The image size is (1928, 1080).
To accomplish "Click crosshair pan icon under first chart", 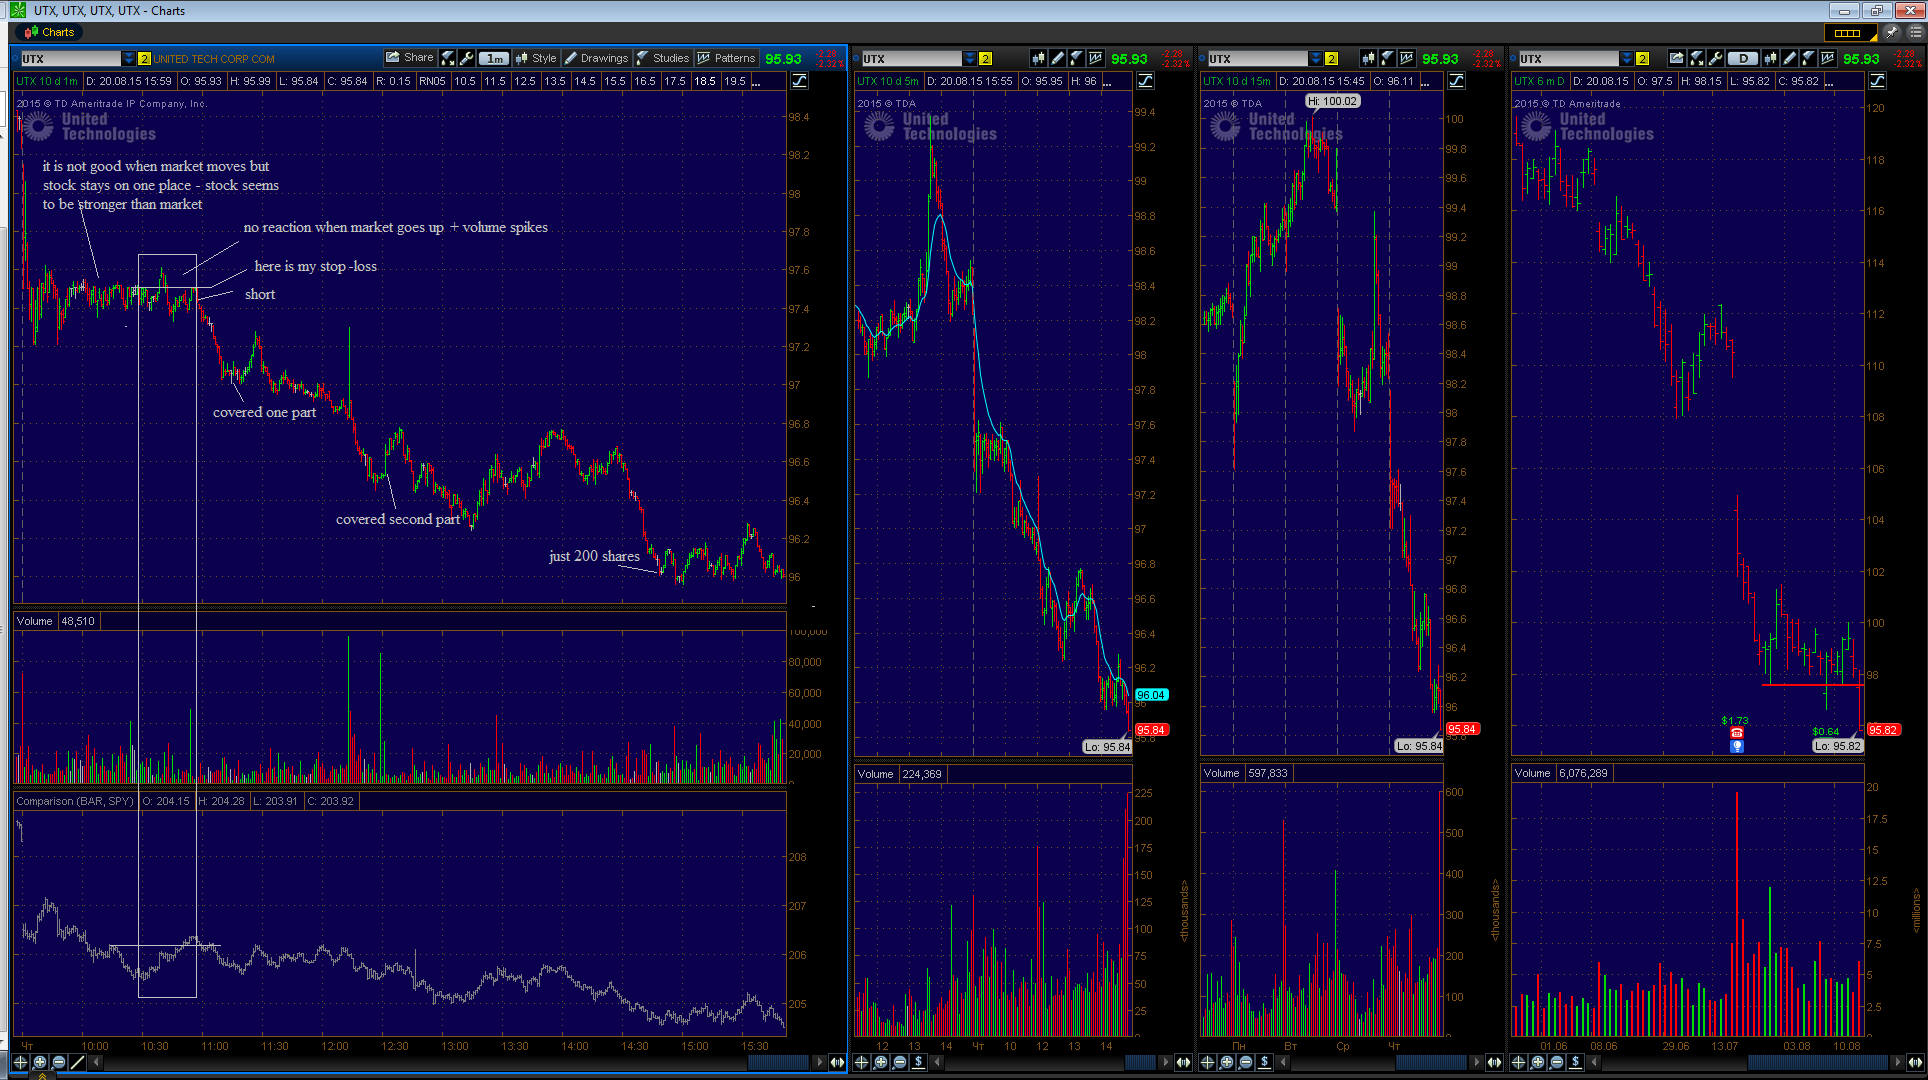I will [x=20, y=1062].
